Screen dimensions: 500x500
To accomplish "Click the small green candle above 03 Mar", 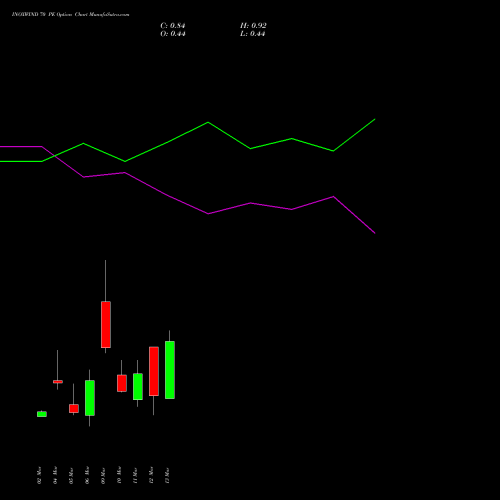I will (x=42, y=414).
